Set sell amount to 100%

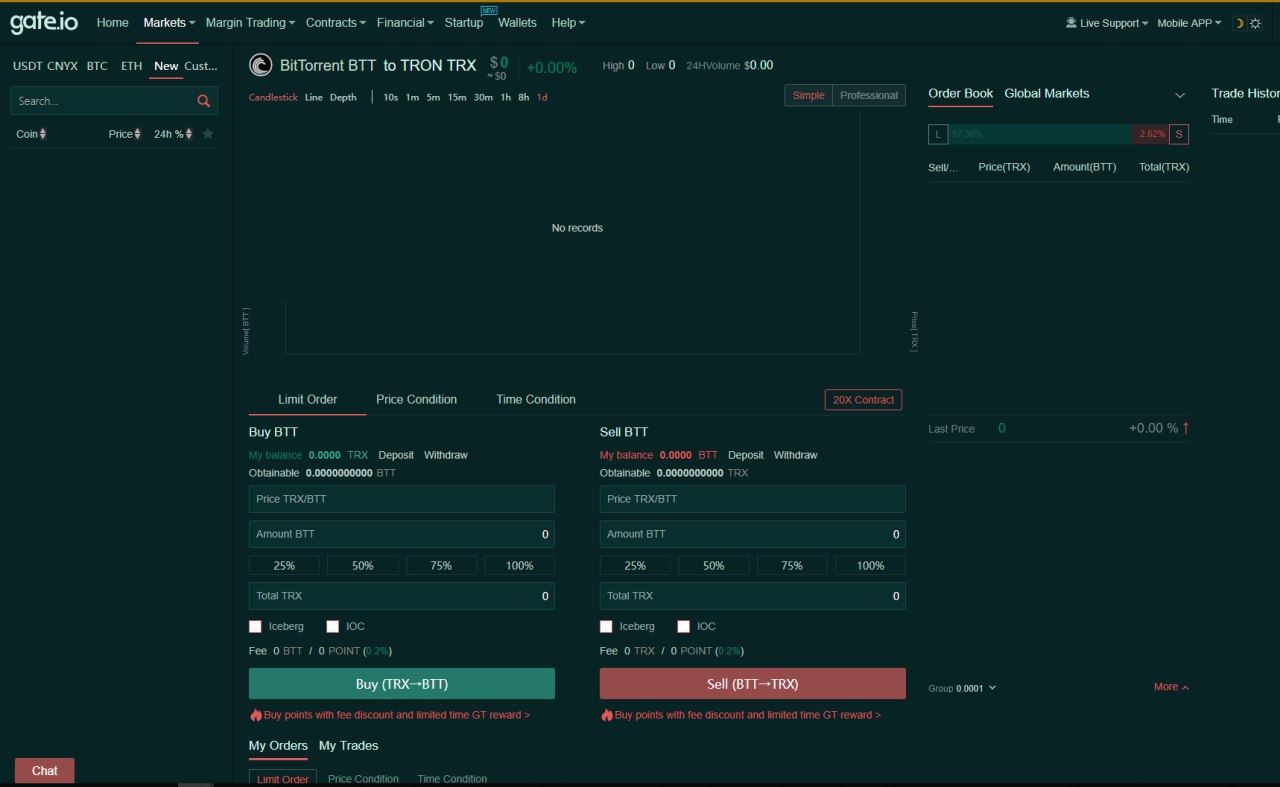[x=871, y=565]
